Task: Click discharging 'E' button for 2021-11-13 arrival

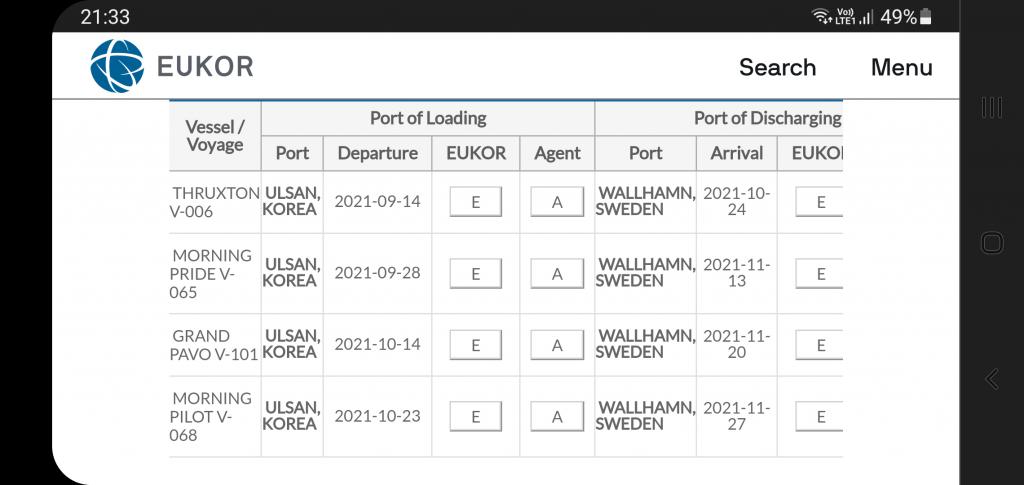Action: (819, 274)
